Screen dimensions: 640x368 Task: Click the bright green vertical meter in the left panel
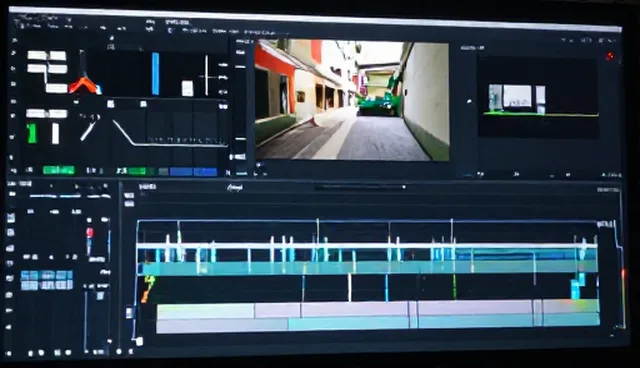pyautogui.click(x=32, y=133)
